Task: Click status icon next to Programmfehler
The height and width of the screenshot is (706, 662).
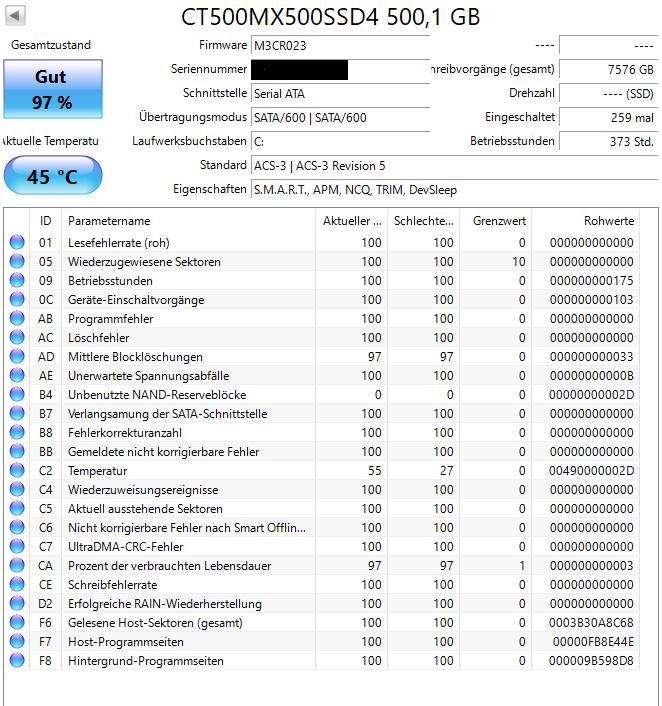Action: pos(17,318)
